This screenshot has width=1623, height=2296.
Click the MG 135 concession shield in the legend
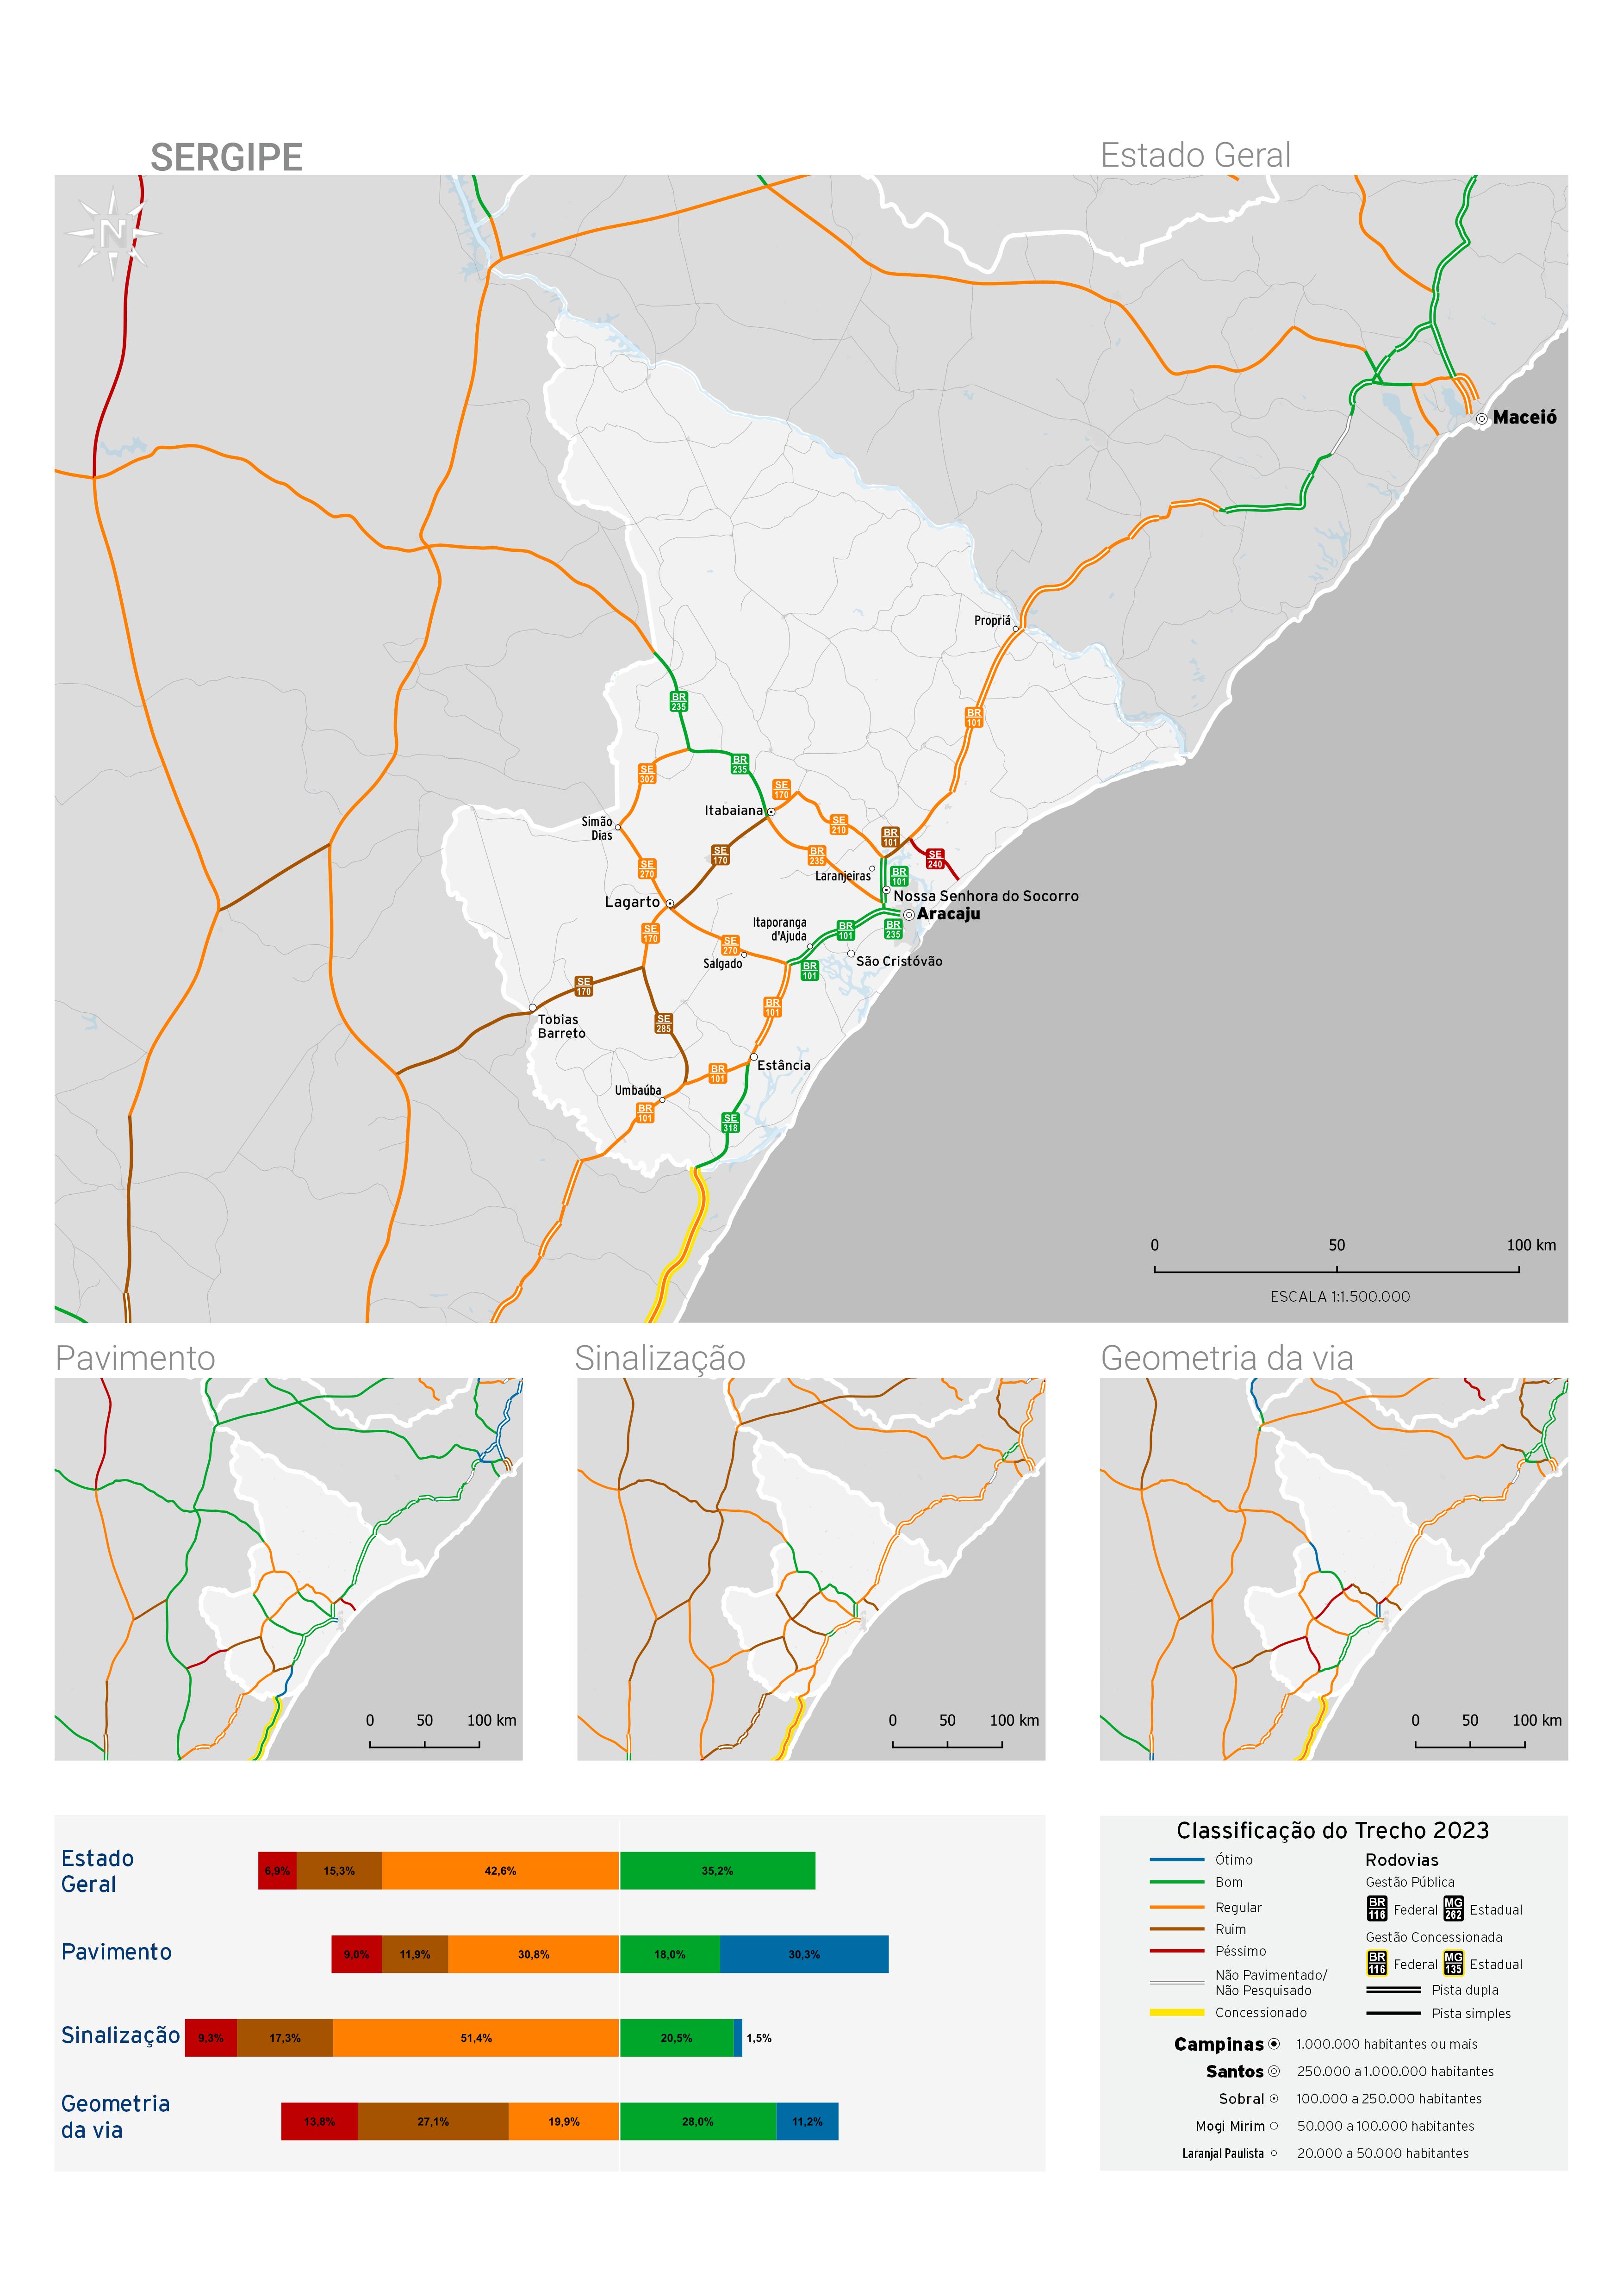[x=1453, y=1964]
